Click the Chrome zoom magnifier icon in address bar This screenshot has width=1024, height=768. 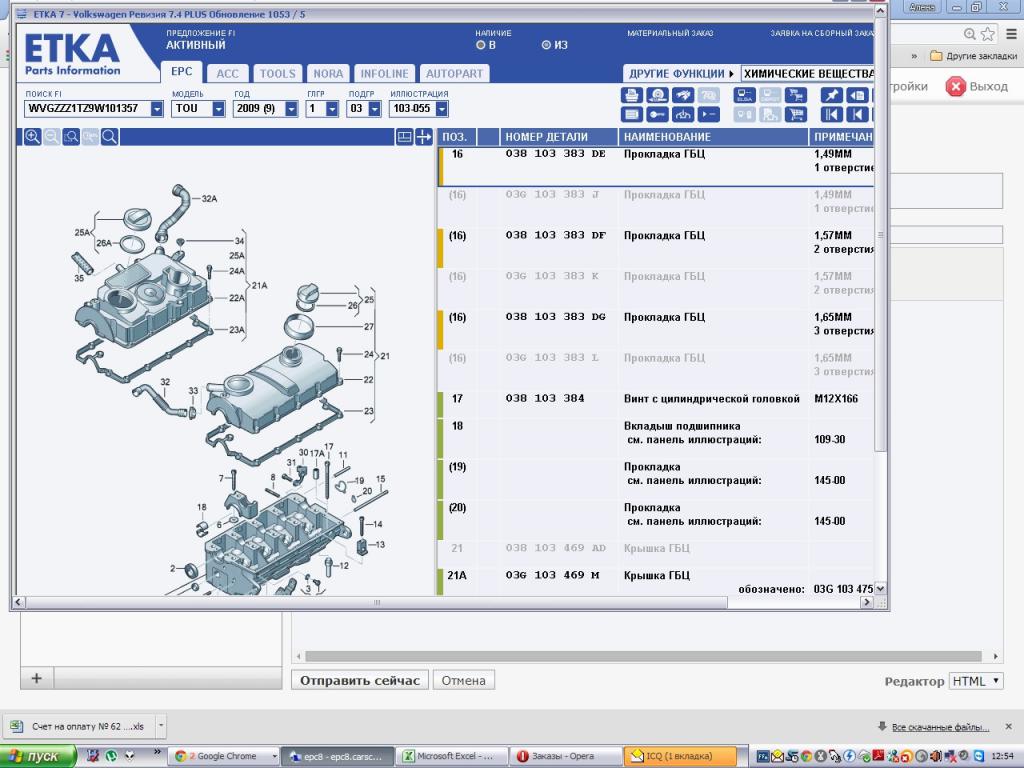point(970,34)
